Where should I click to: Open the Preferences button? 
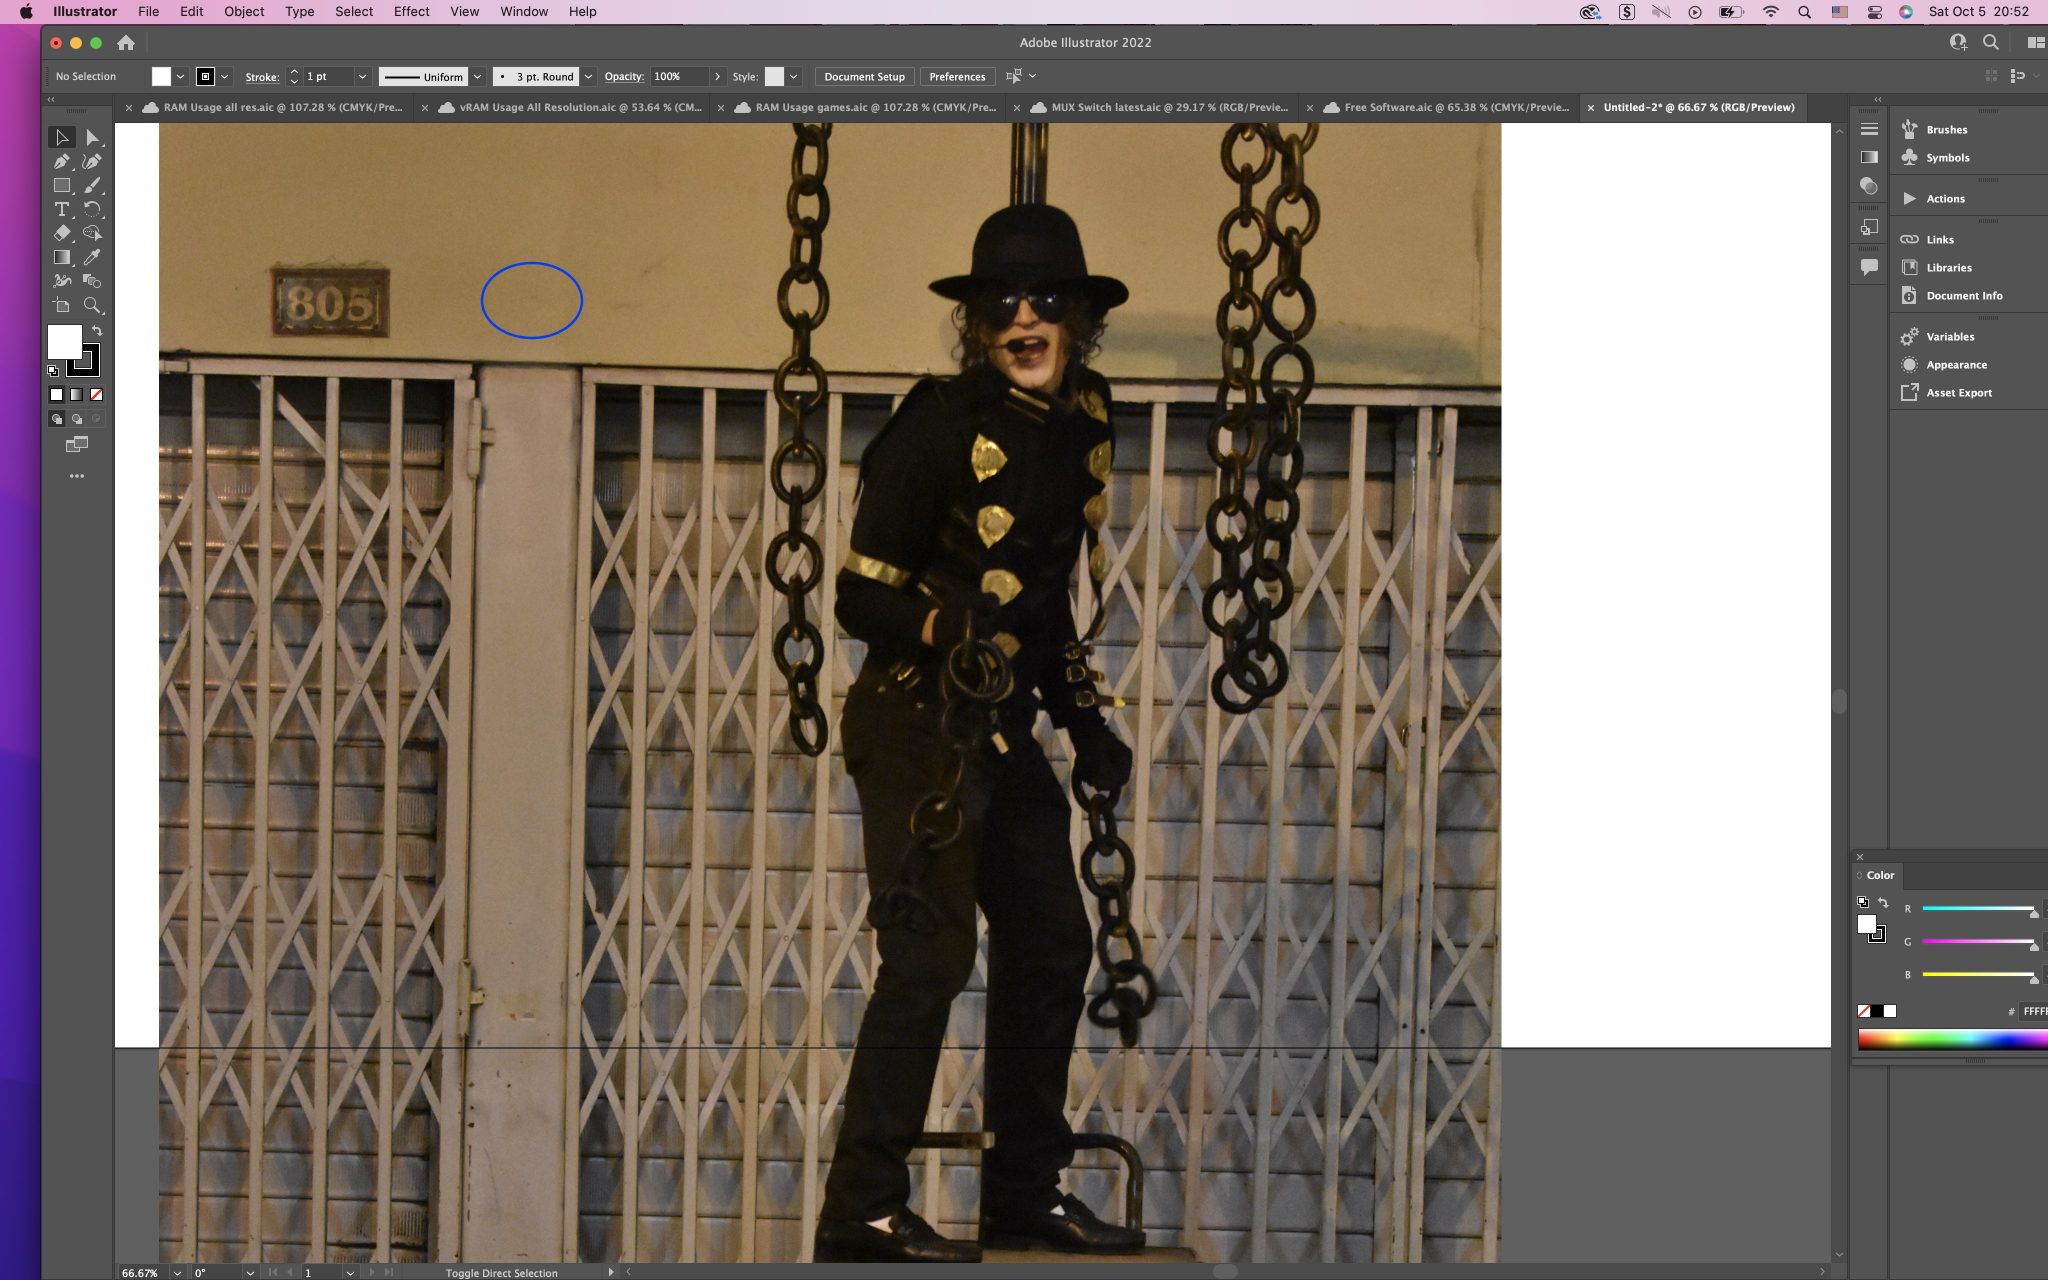tap(956, 76)
